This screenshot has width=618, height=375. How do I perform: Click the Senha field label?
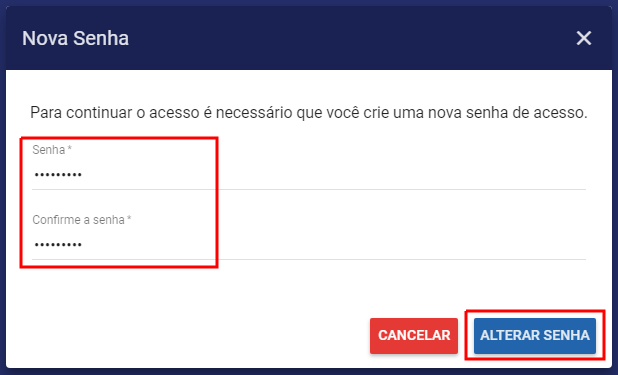coord(48,150)
